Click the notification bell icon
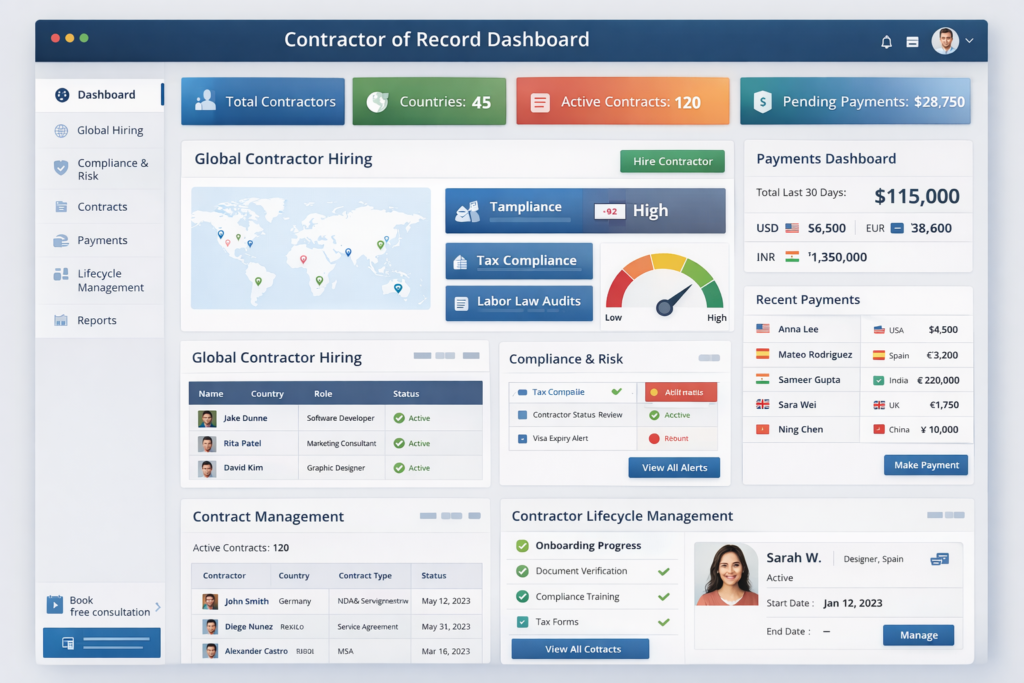Screen dimensions: 1024x683 [886, 41]
